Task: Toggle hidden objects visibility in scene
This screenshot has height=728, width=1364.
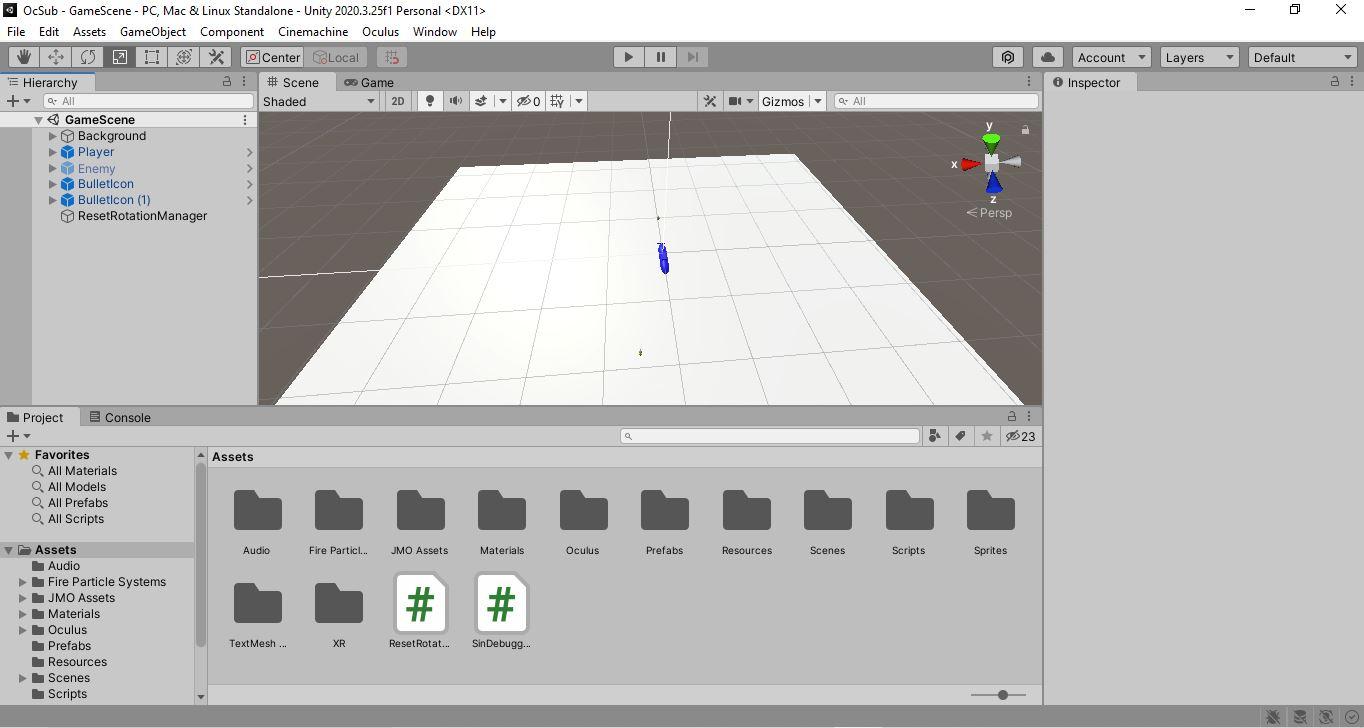Action: click(529, 101)
